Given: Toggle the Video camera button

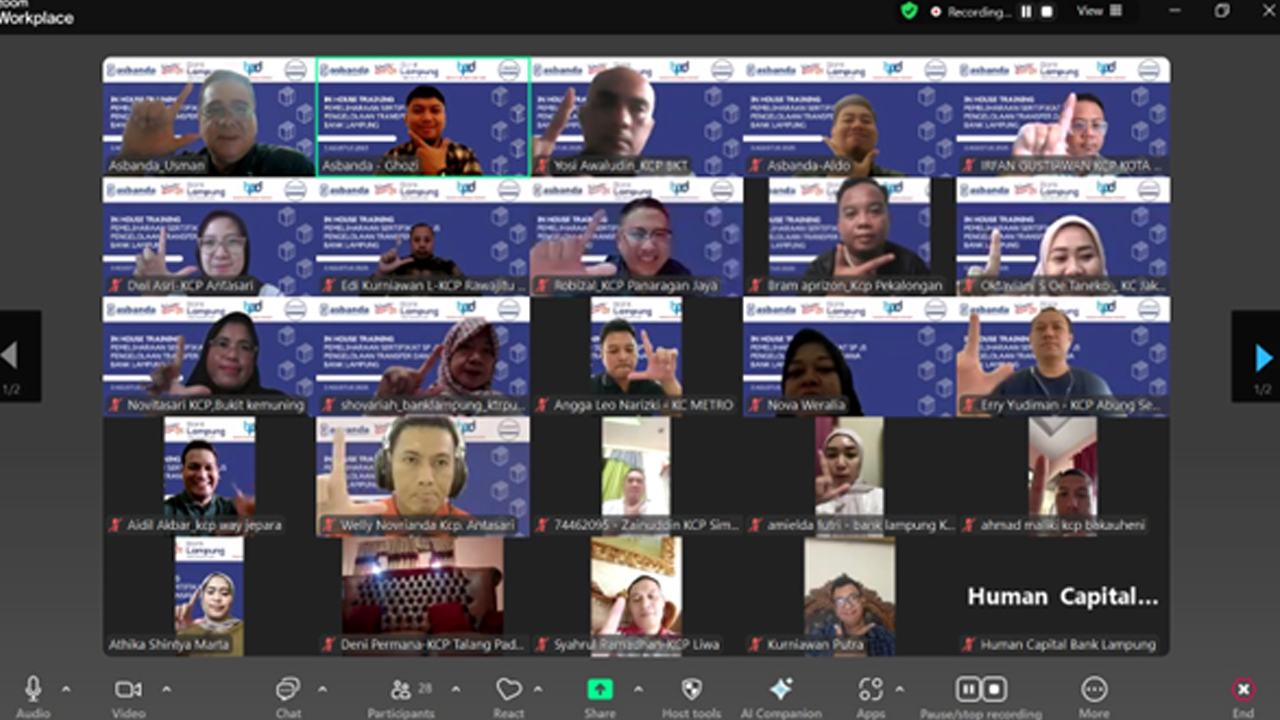Looking at the screenshot, I should 128,689.
